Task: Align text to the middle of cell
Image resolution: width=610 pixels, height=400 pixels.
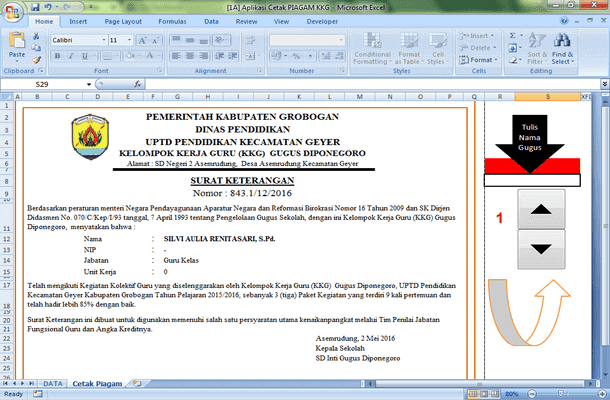Action: point(190,40)
